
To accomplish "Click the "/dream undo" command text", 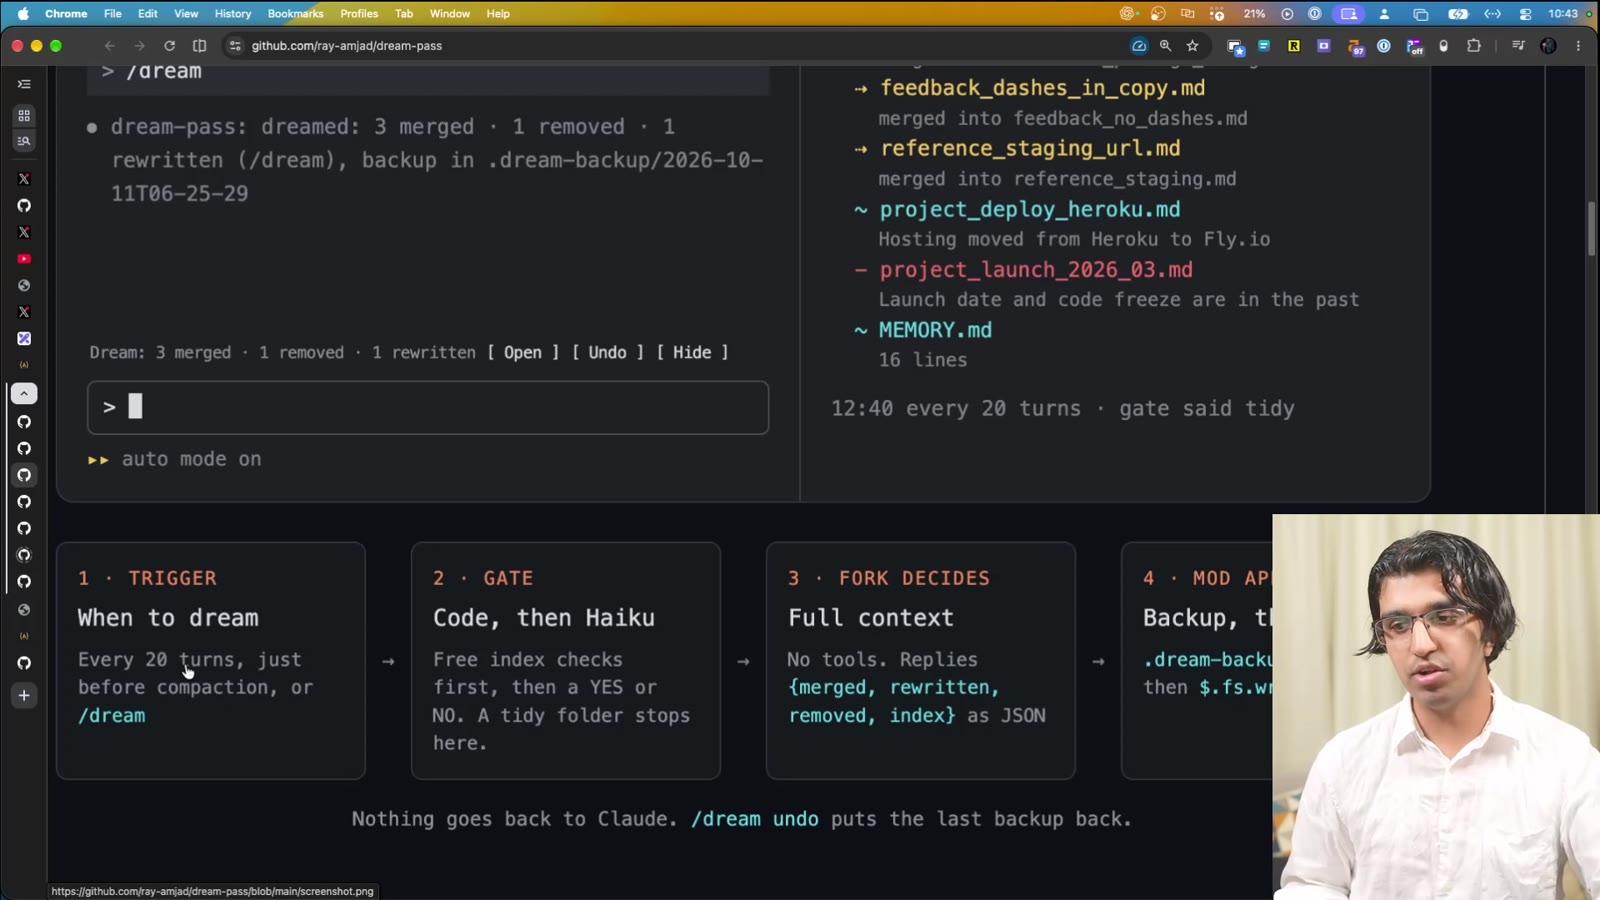I will [755, 819].
